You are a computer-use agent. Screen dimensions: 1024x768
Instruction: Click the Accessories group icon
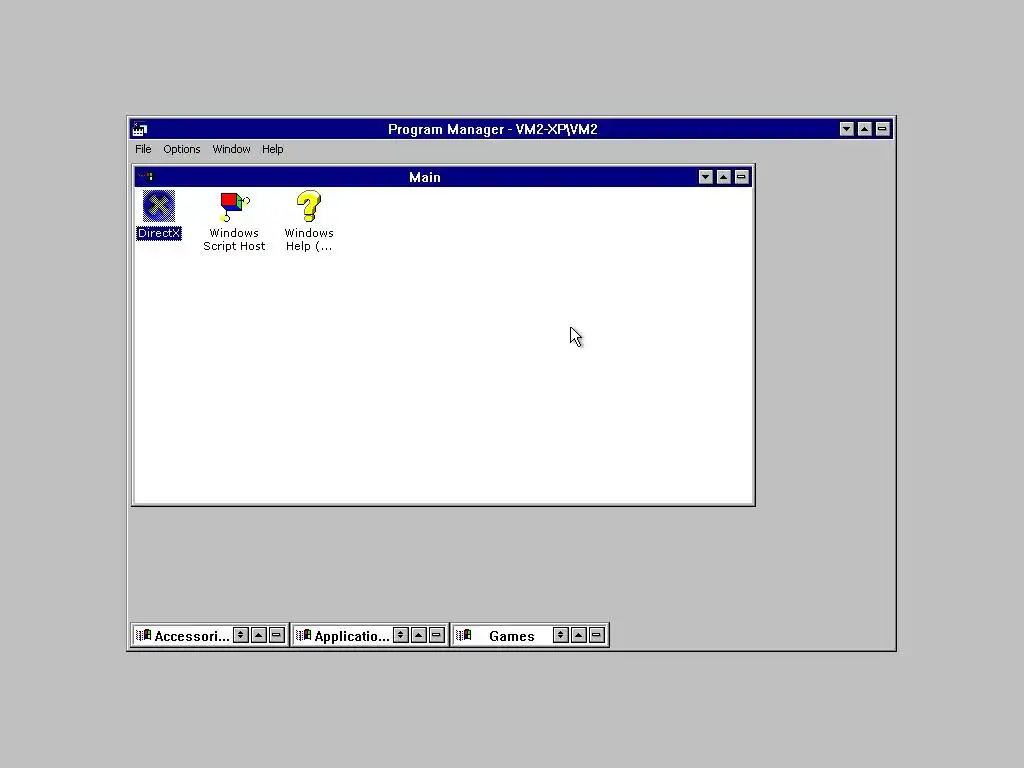click(143, 635)
